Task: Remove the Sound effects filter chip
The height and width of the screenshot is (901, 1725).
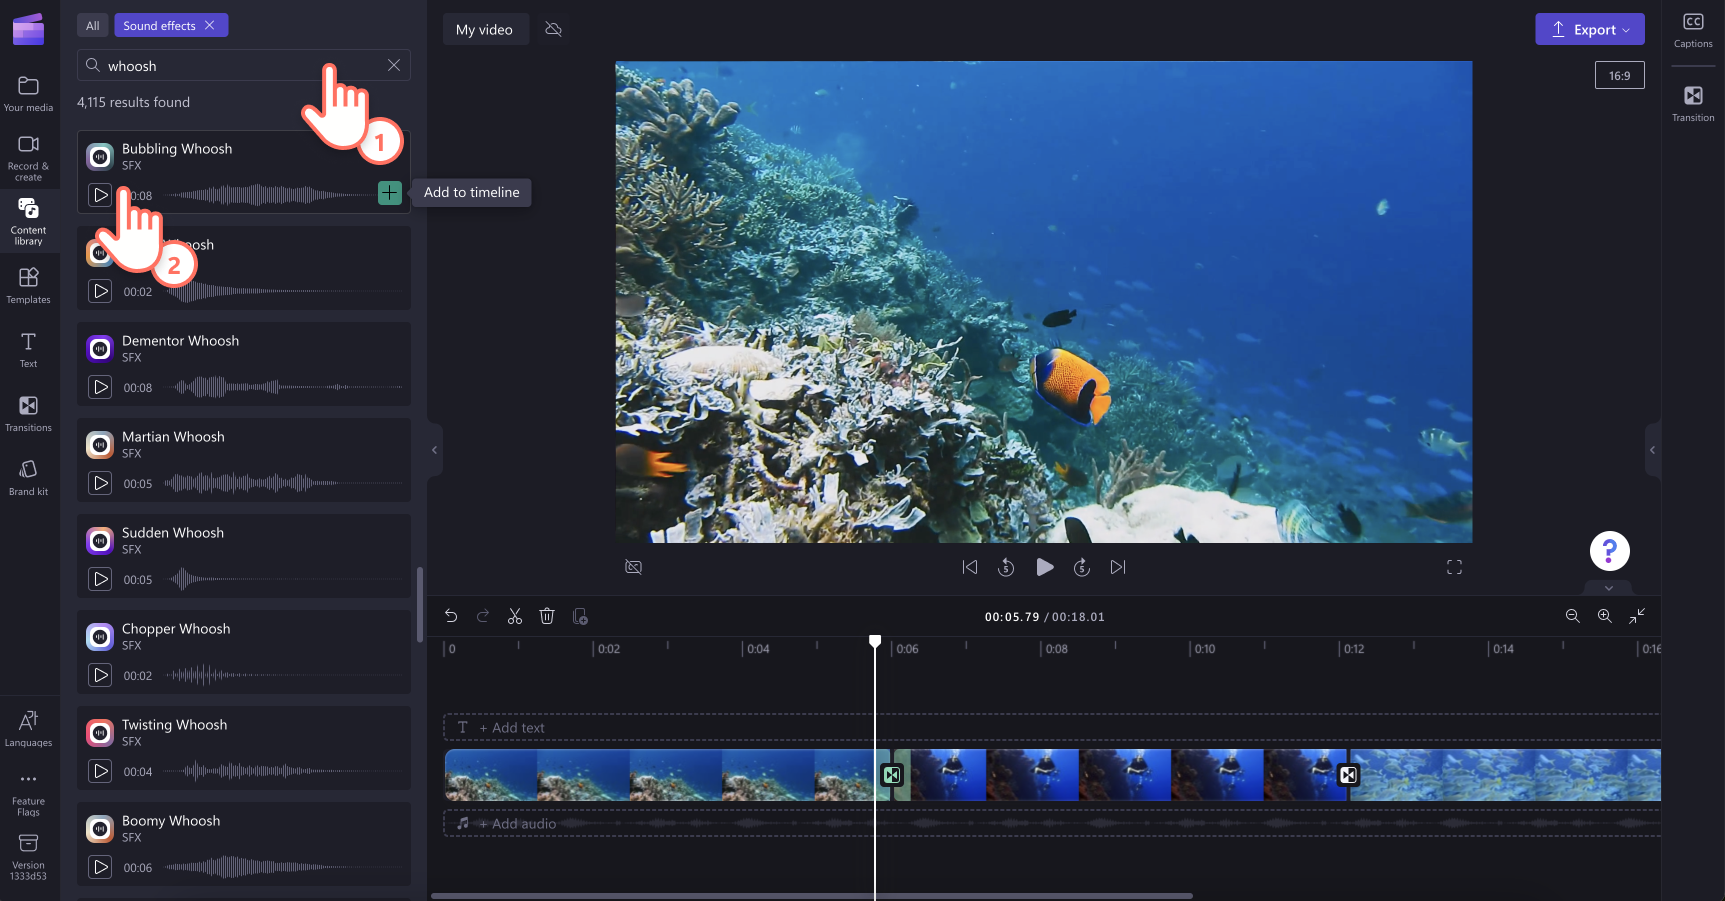Action: pyautogui.click(x=209, y=25)
